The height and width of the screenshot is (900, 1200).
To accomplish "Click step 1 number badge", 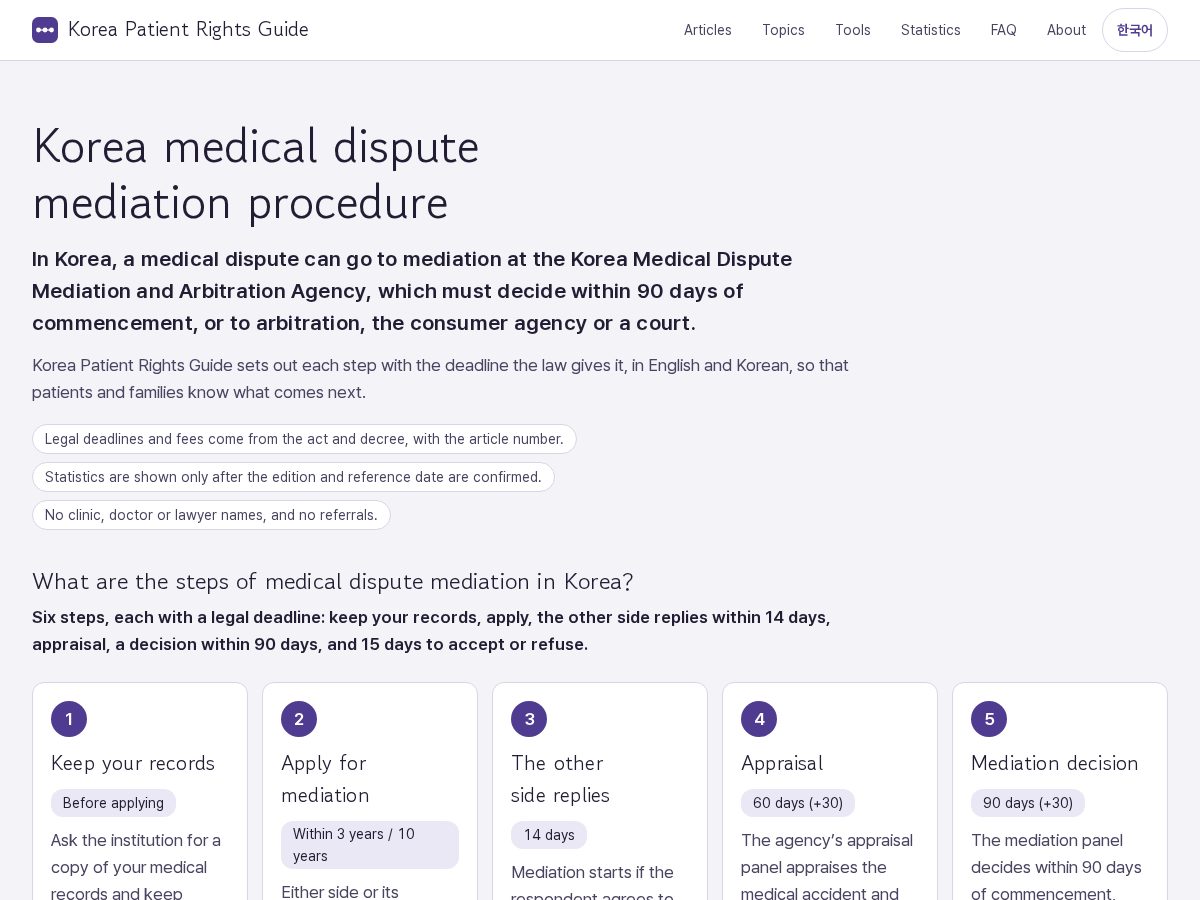I will pyautogui.click(x=69, y=719).
